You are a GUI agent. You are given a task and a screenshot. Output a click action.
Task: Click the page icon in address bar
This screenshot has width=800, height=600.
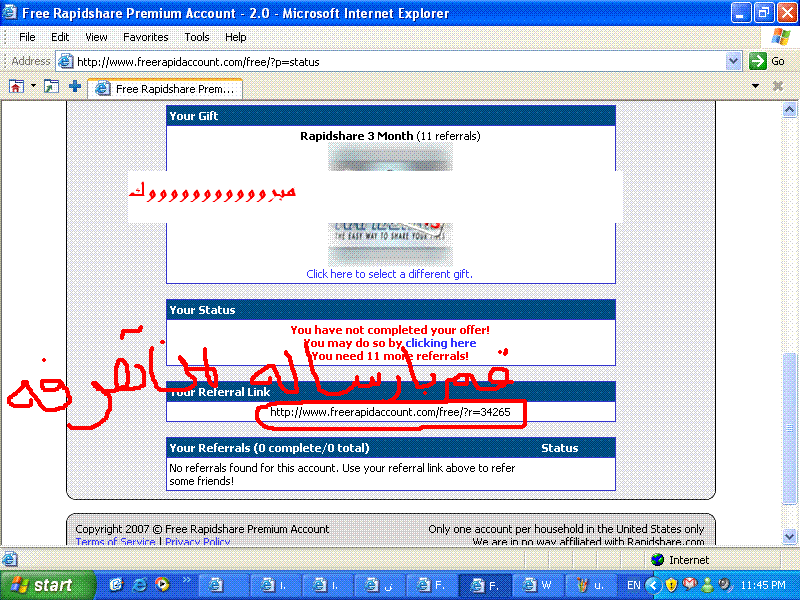coord(65,62)
